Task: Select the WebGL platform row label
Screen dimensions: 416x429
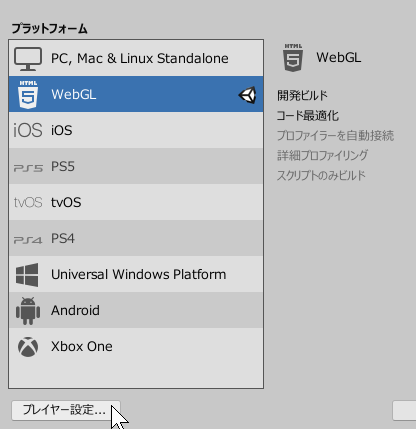Action: click(x=74, y=94)
